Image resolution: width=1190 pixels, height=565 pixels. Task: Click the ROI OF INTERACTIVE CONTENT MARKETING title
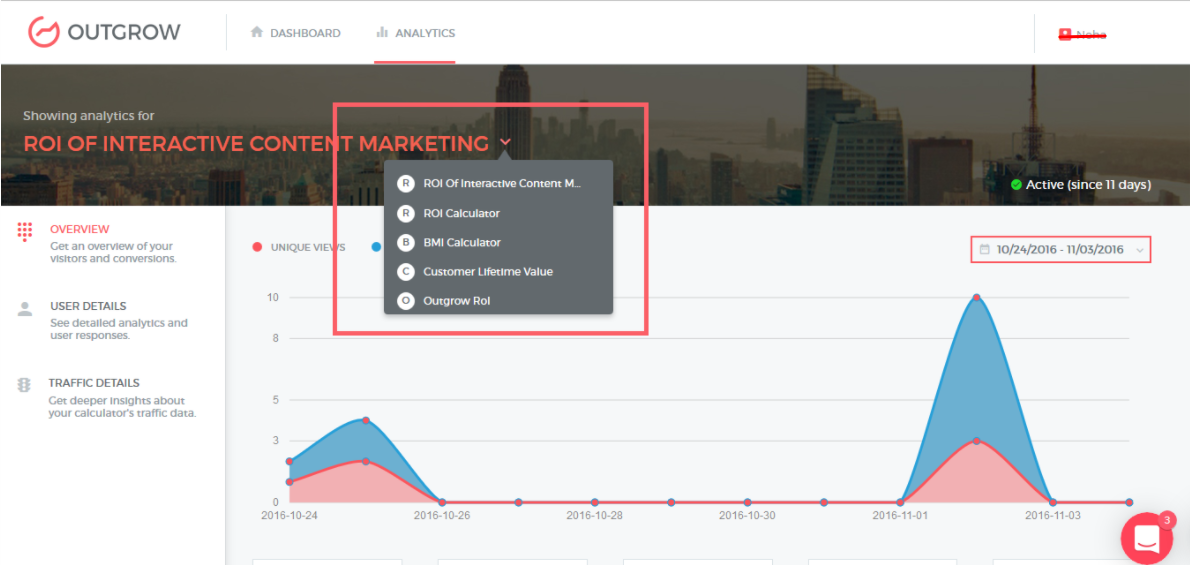coord(257,144)
